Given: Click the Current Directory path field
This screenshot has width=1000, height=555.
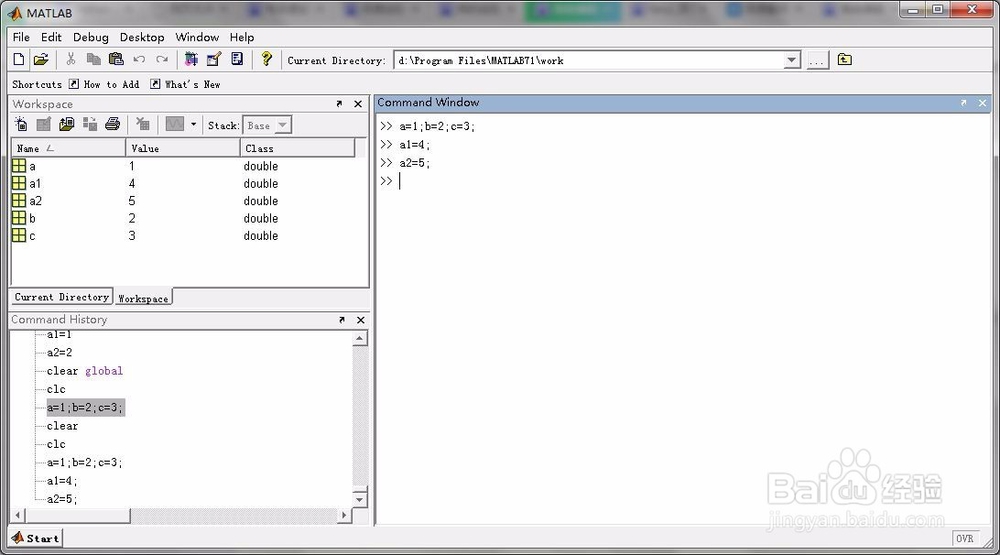Looking at the screenshot, I should [589, 61].
